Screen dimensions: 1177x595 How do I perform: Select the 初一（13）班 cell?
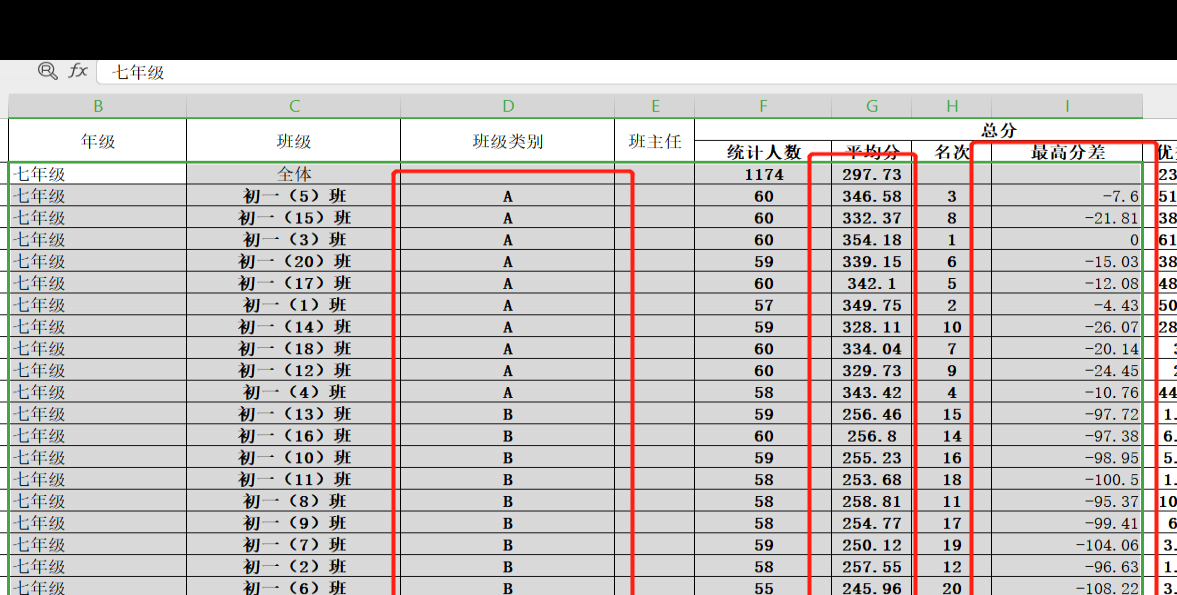(293, 413)
